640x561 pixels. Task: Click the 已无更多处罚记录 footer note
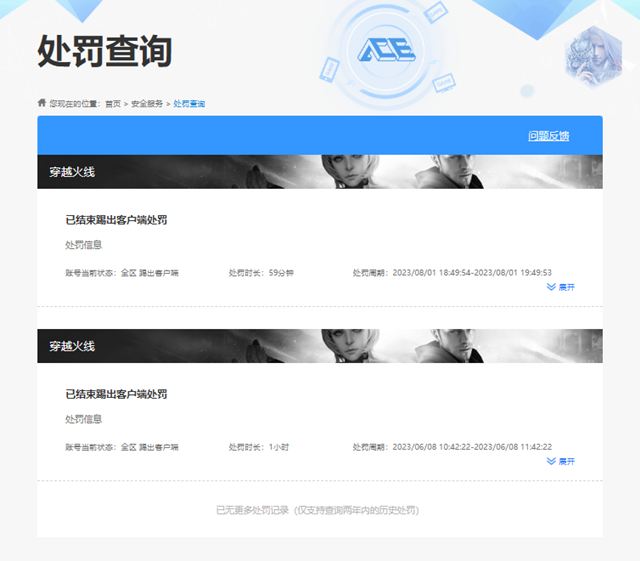tap(318, 510)
